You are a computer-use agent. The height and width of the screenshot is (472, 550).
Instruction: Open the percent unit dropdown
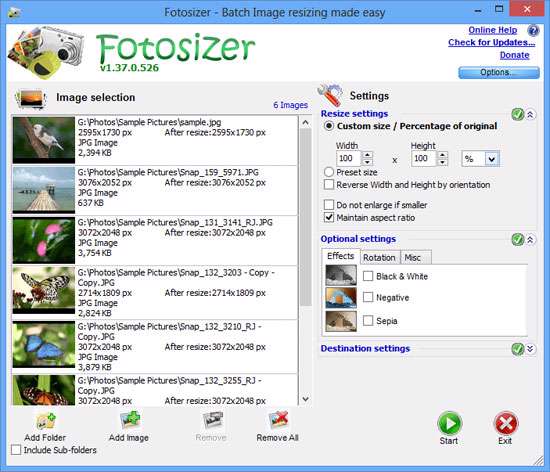[x=491, y=159]
